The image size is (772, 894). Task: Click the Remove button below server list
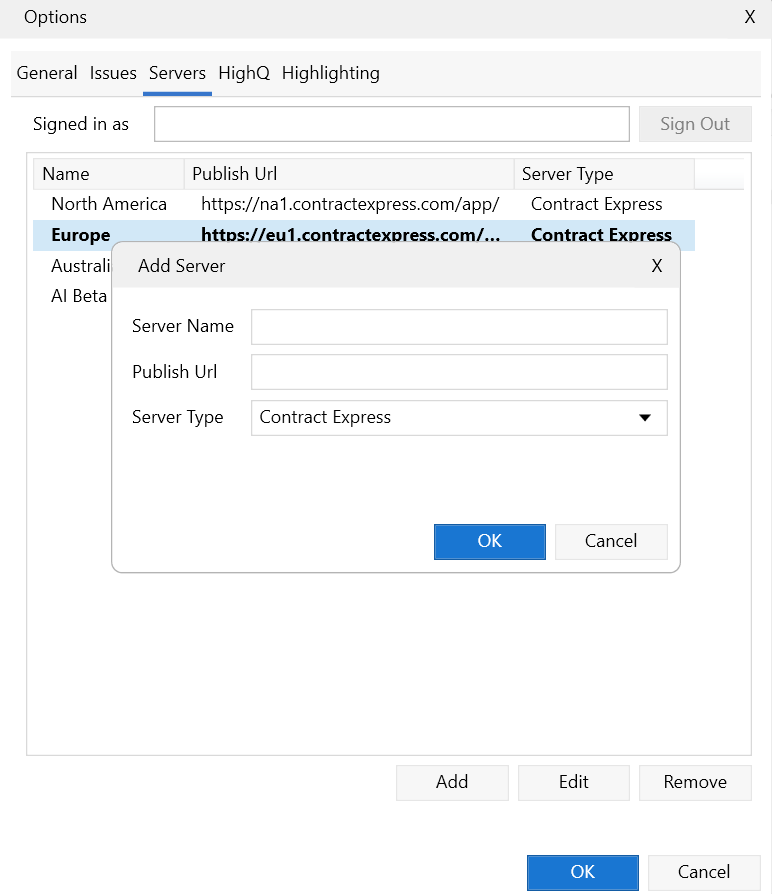click(x=695, y=782)
